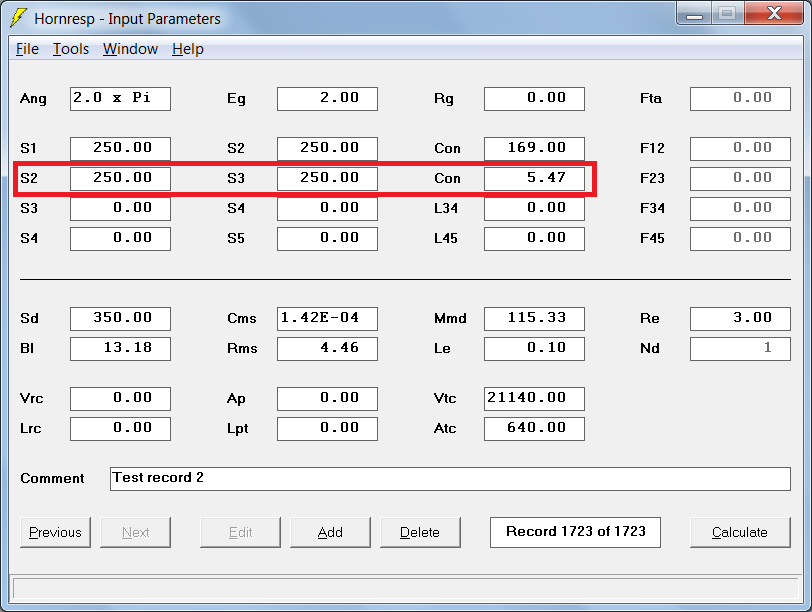This screenshot has height=612, width=812.
Task: Click the Fta input field
Action: coord(740,98)
